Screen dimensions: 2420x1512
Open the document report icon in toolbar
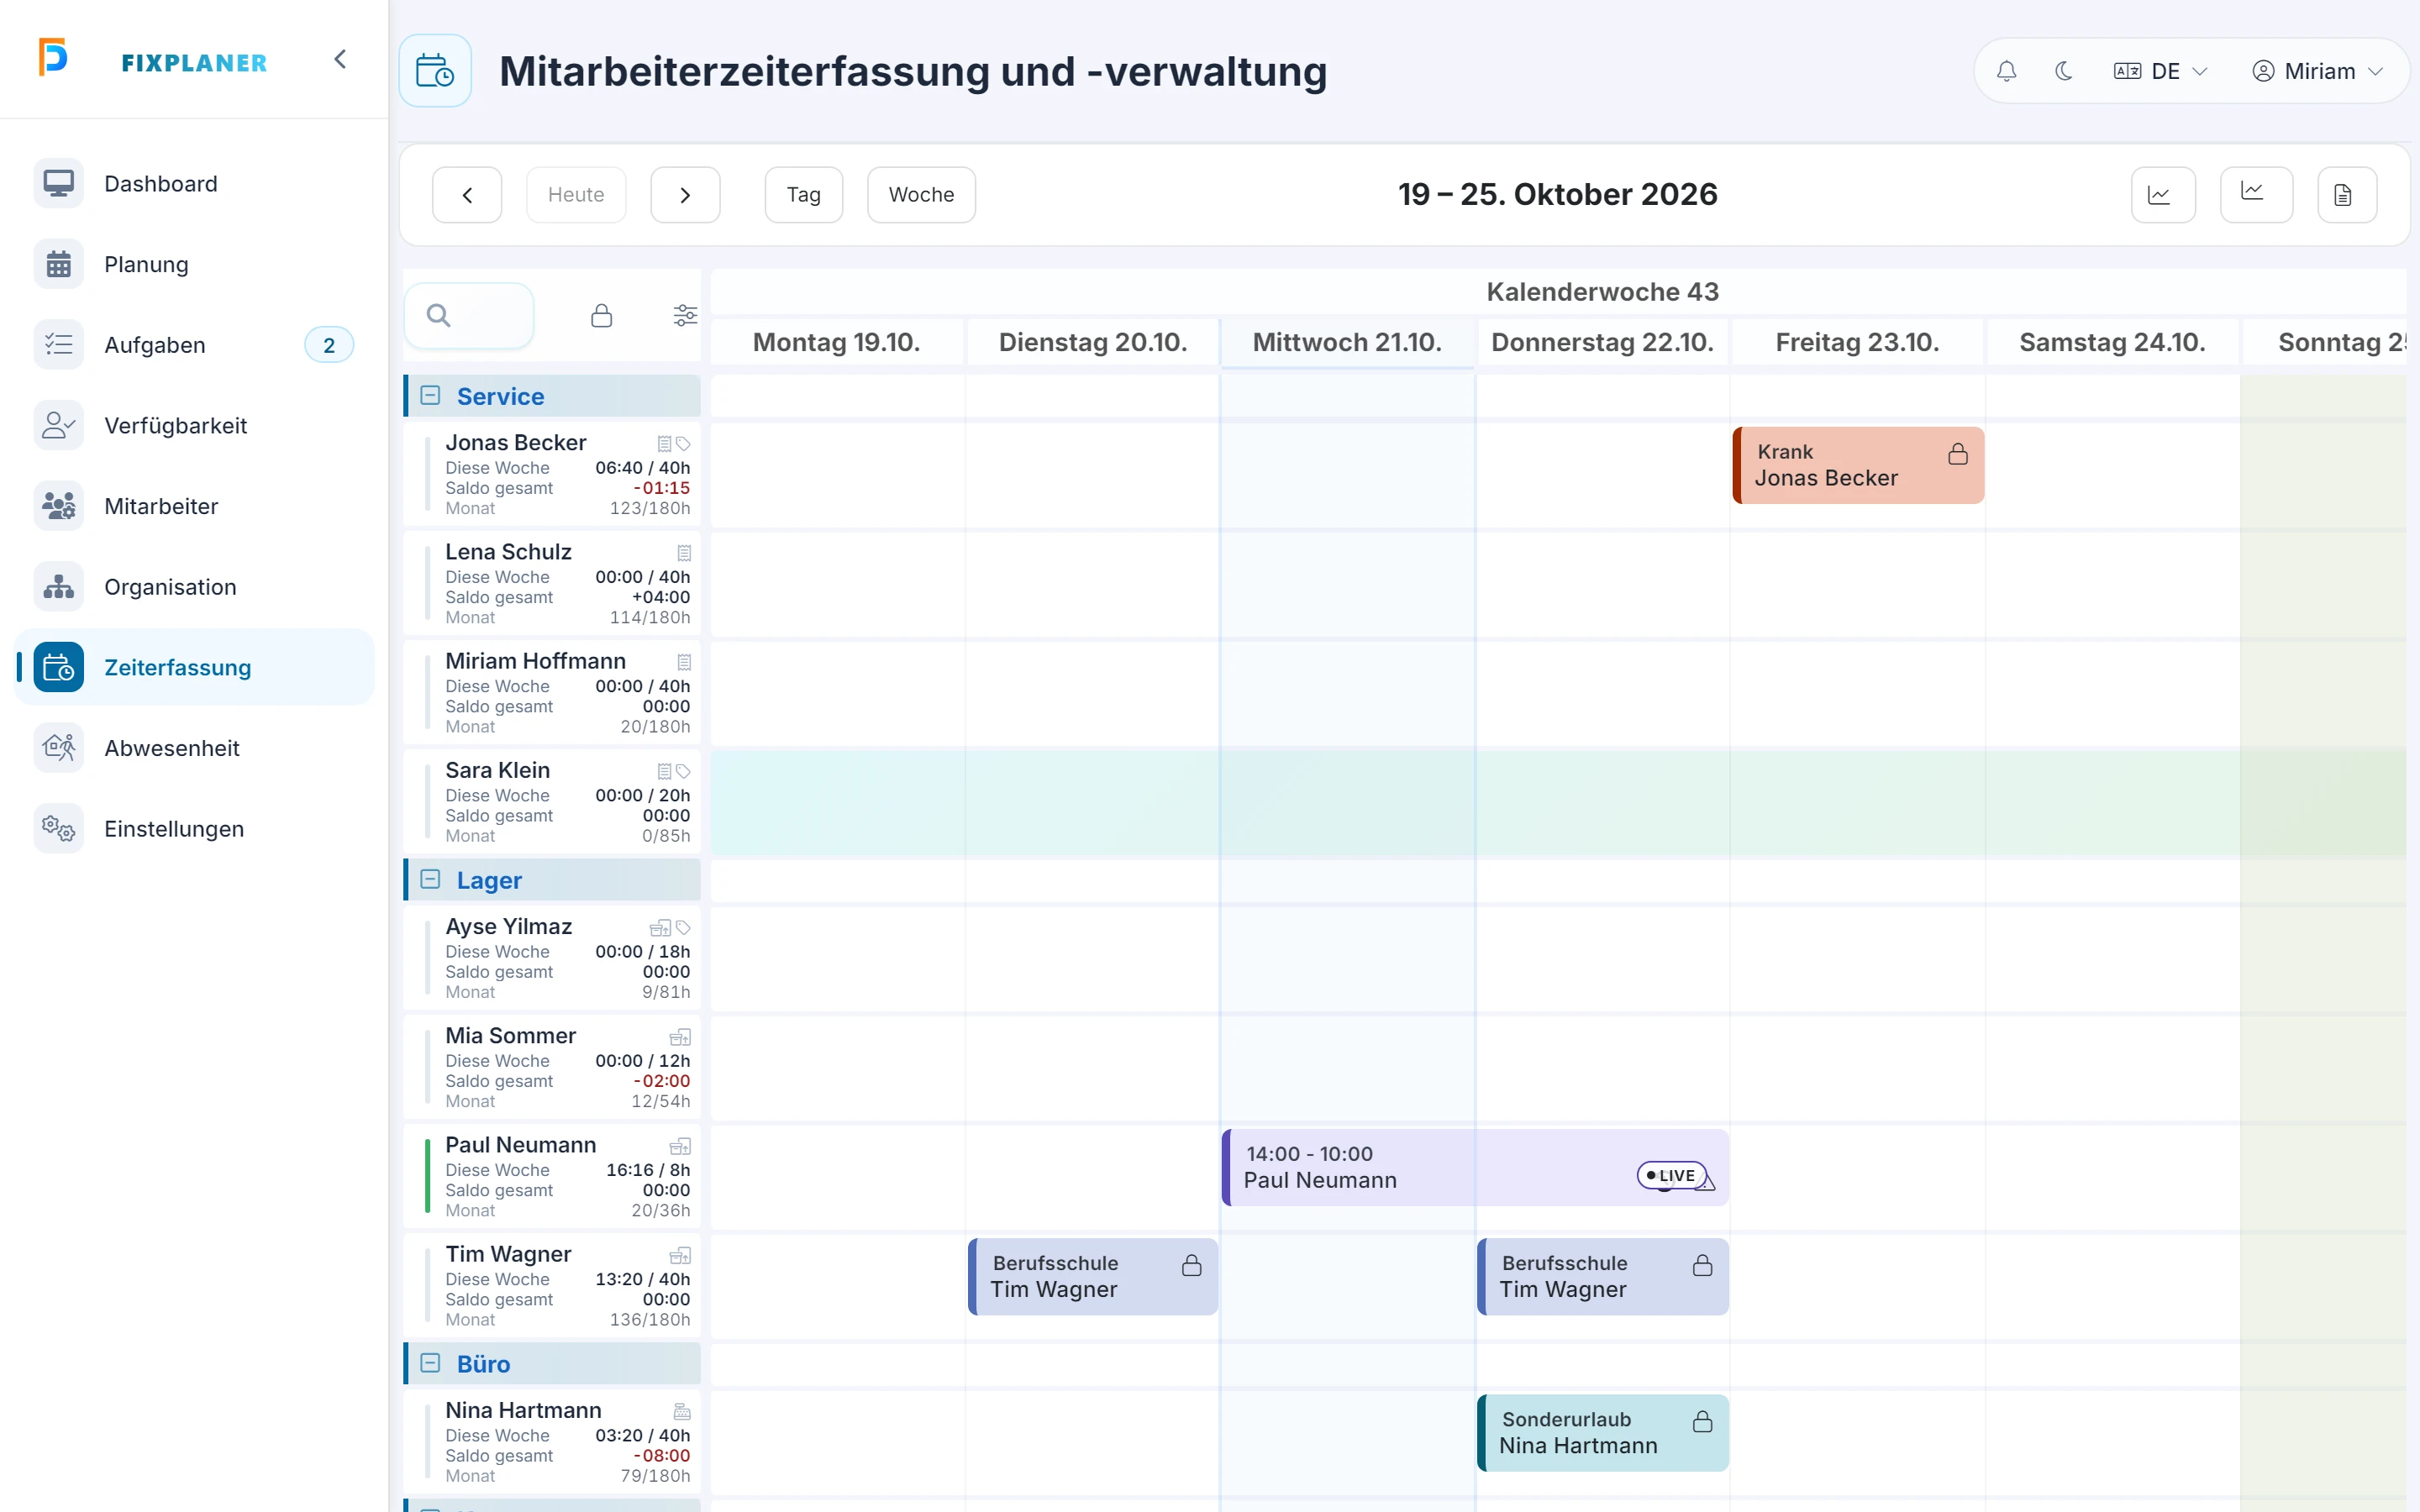(x=2347, y=195)
